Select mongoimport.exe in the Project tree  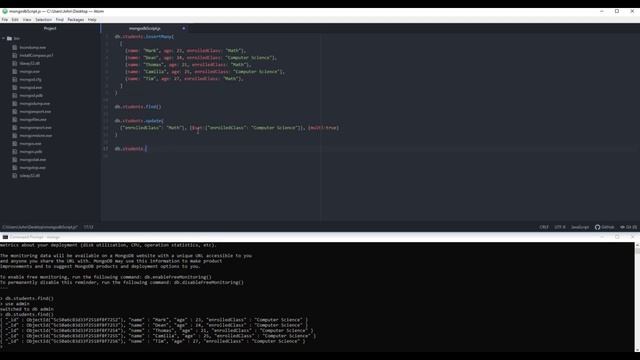point(36,127)
